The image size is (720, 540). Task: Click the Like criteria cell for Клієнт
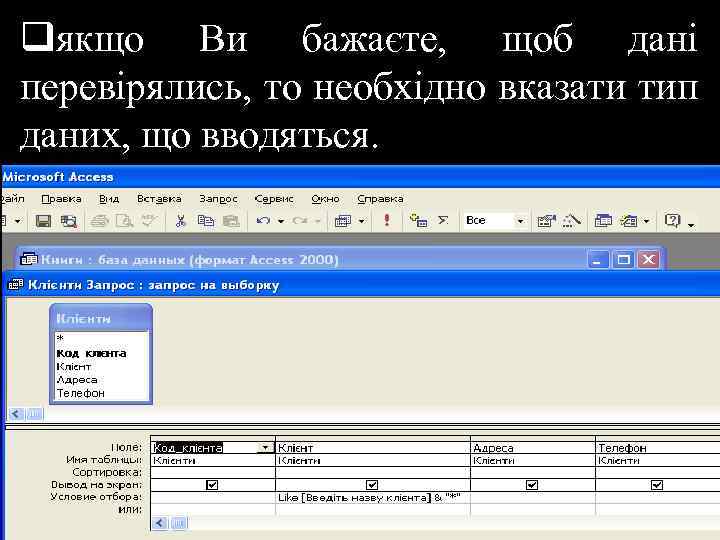[373, 497]
